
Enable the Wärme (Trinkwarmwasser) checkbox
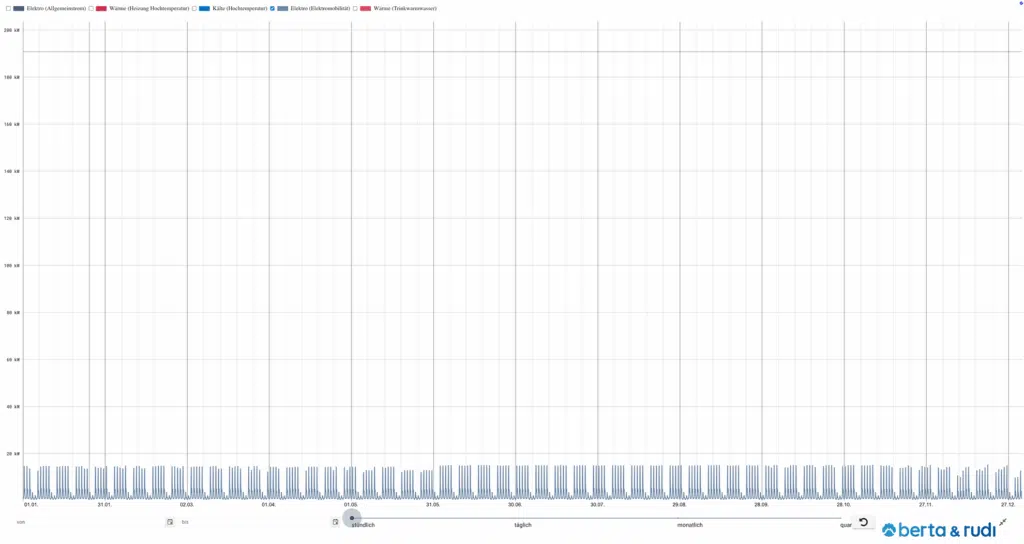click(x=355, y=8)
